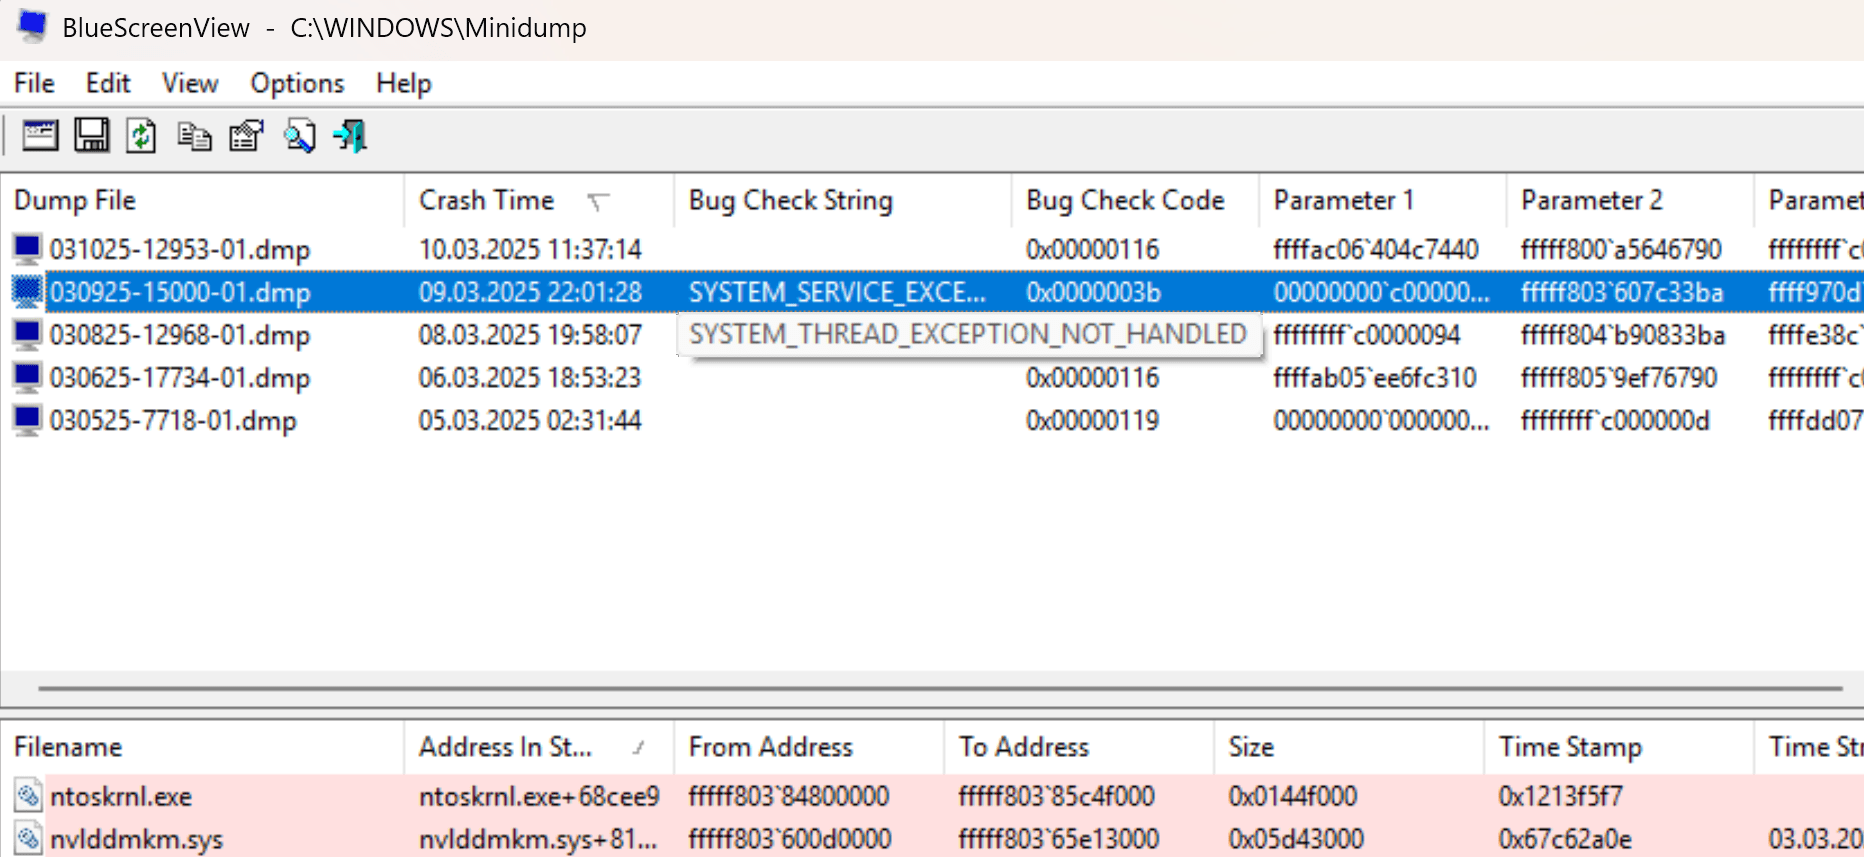Click parameter value ffffac06`404c7440
The image size is (1864, 857).
click(x=1376, y=249)
